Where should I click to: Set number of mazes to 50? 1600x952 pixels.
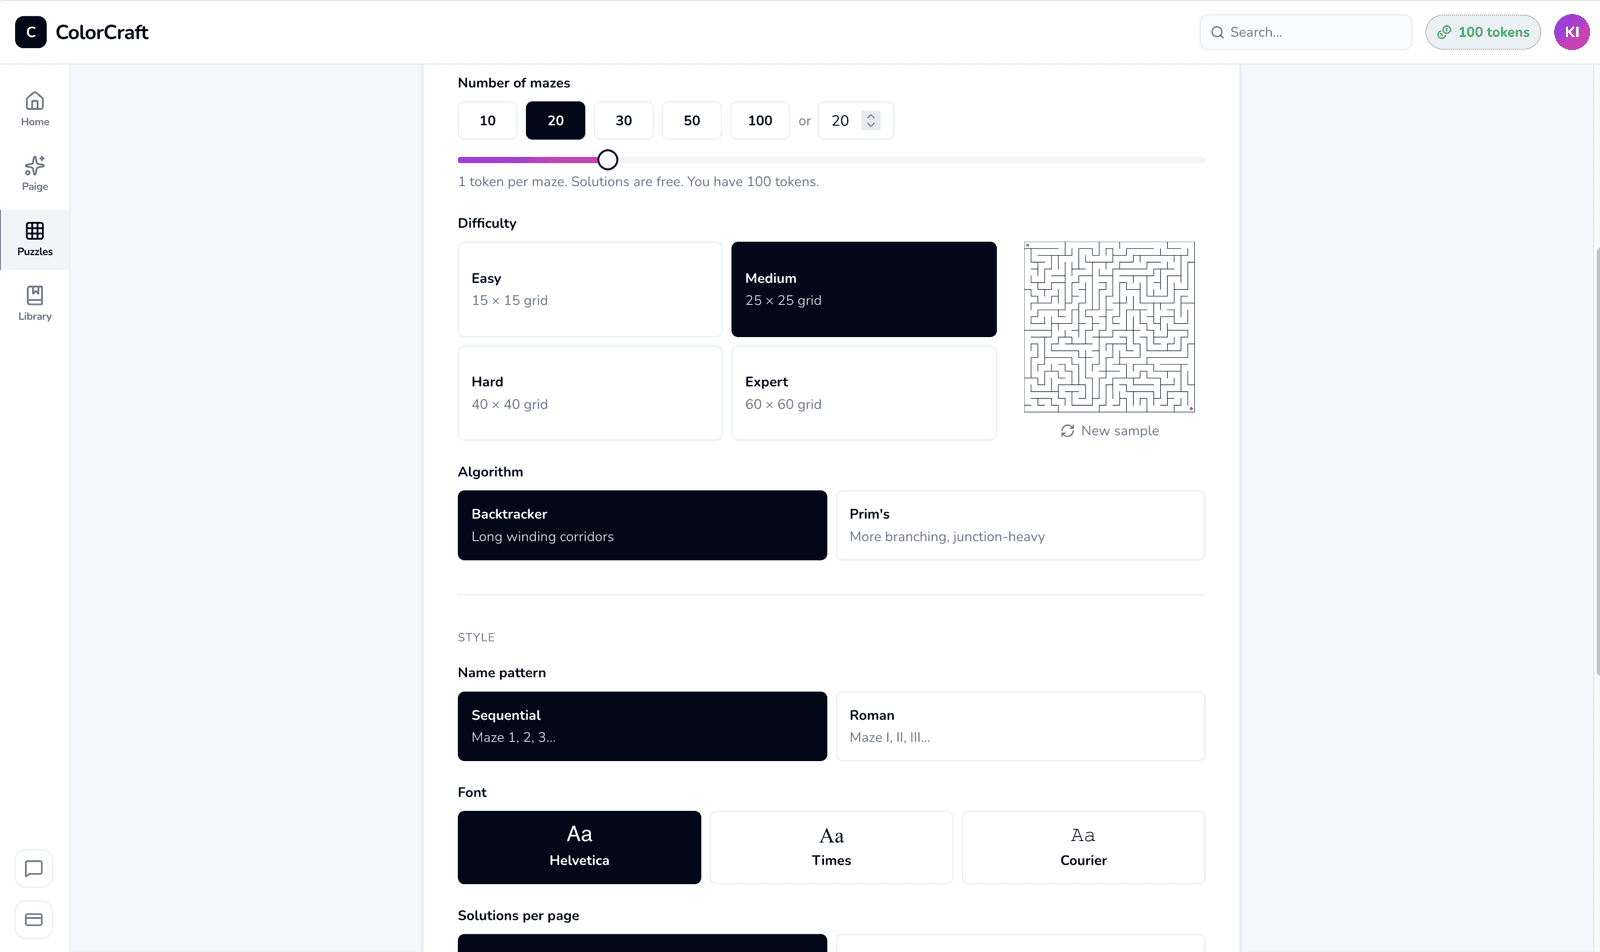pyautogui.click(x=692, y=121)
